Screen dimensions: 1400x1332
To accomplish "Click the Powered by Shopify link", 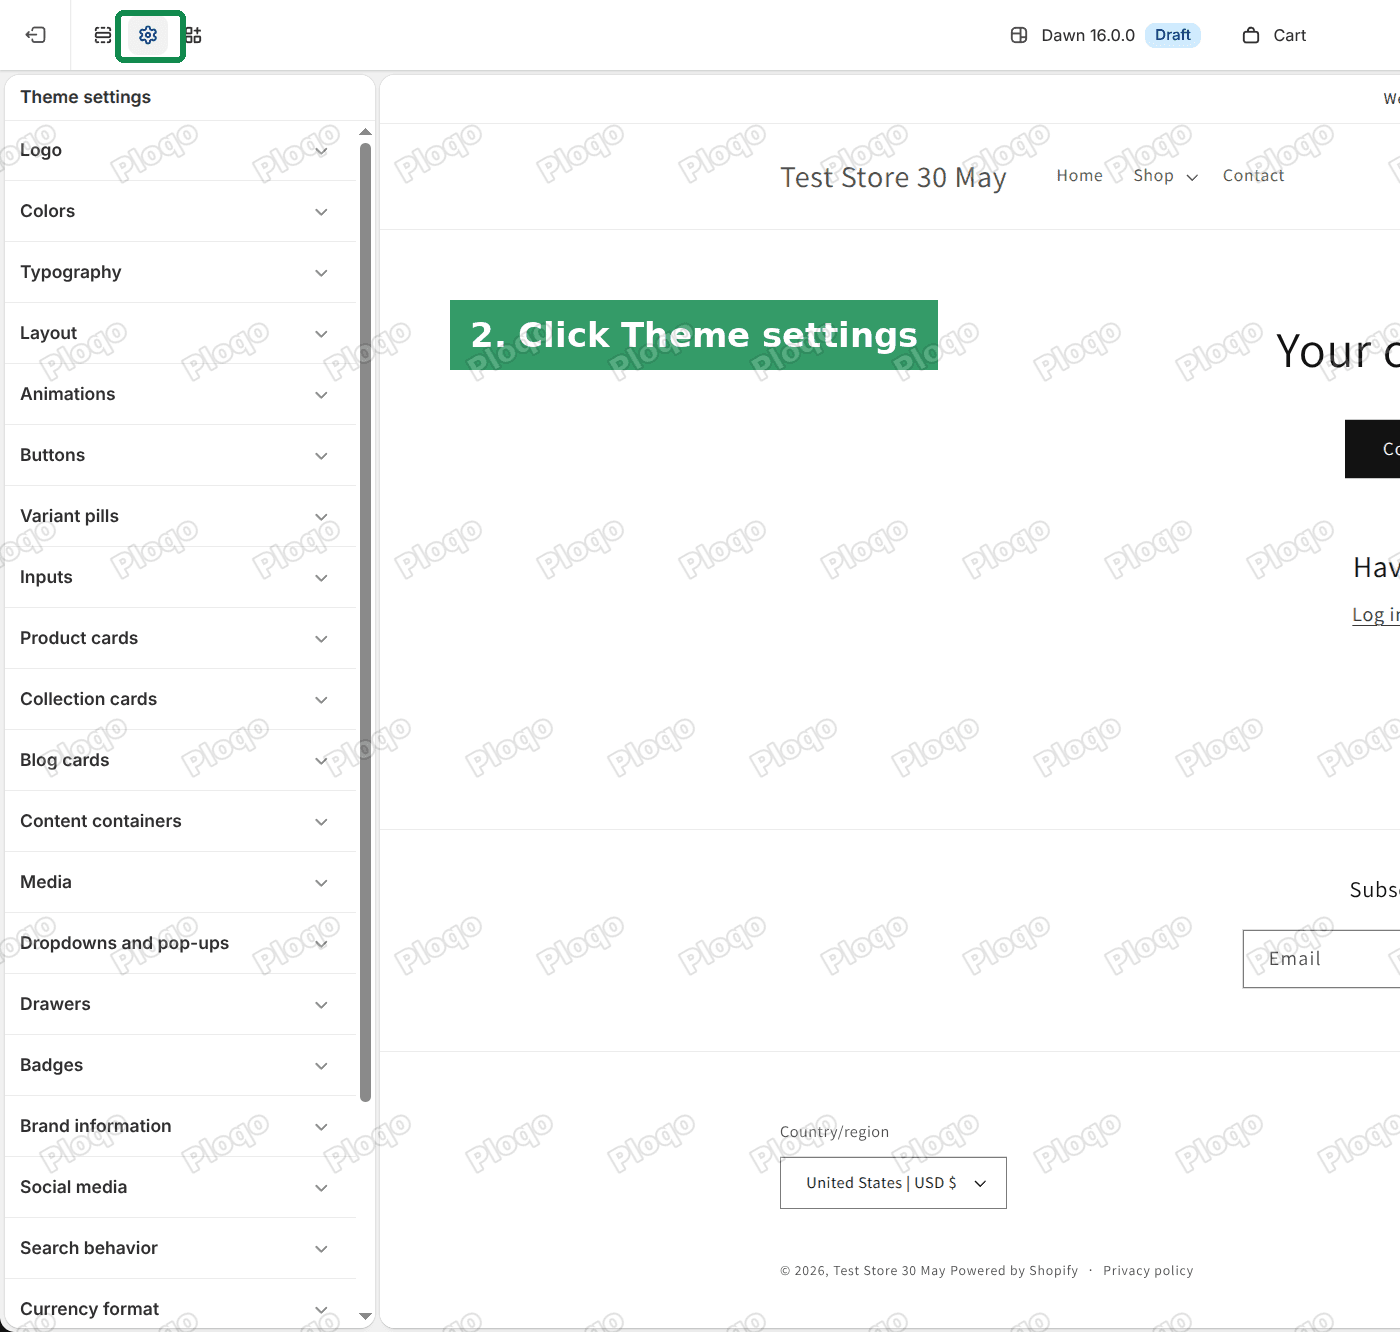I will [x=1014, y=1271].
